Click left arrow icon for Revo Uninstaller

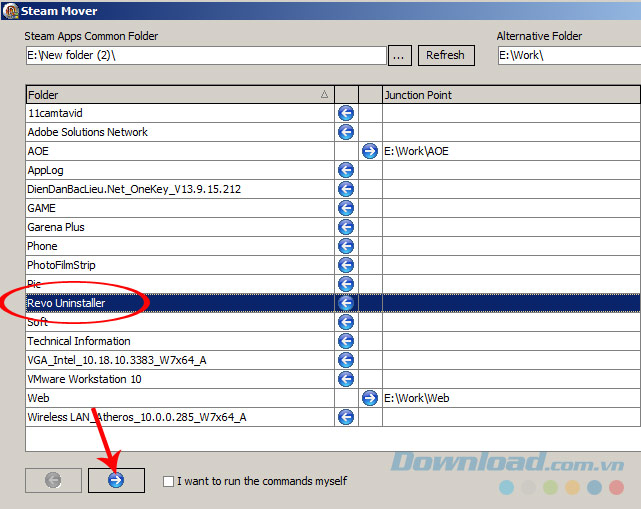[x=346, y=303]
